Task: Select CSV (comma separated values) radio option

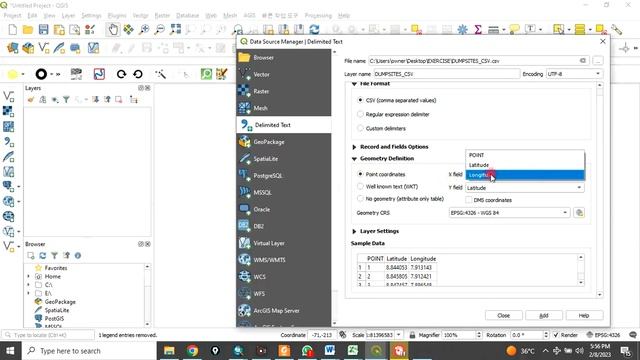Action: pos(360,100)
